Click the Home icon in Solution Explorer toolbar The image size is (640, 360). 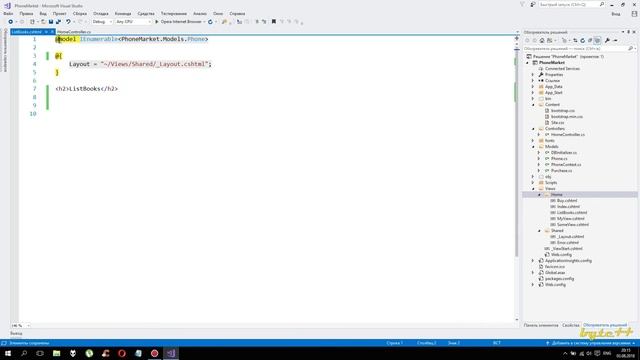(542, 40)
